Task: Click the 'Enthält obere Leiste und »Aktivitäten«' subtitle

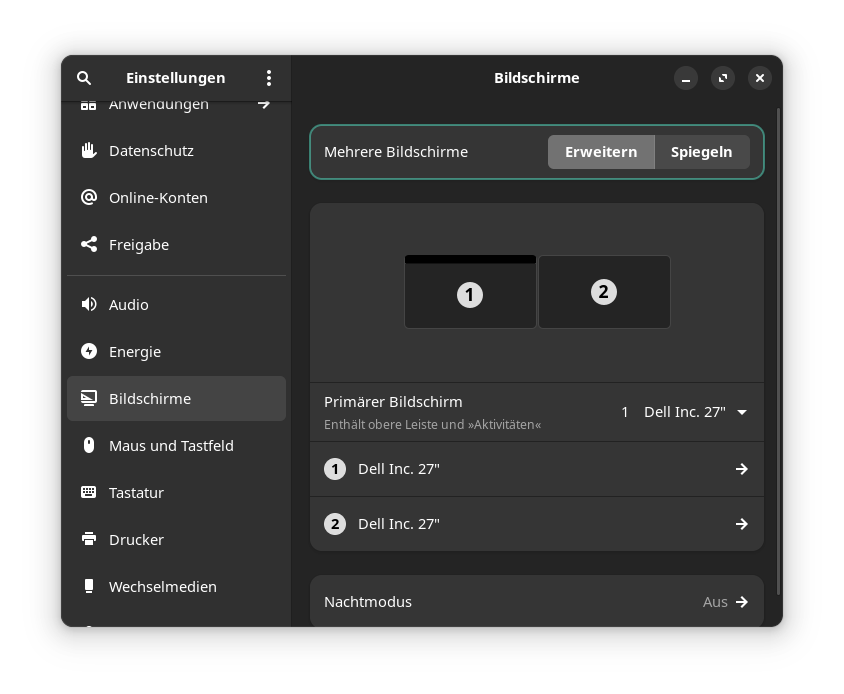Action: (x=432, y=424)
